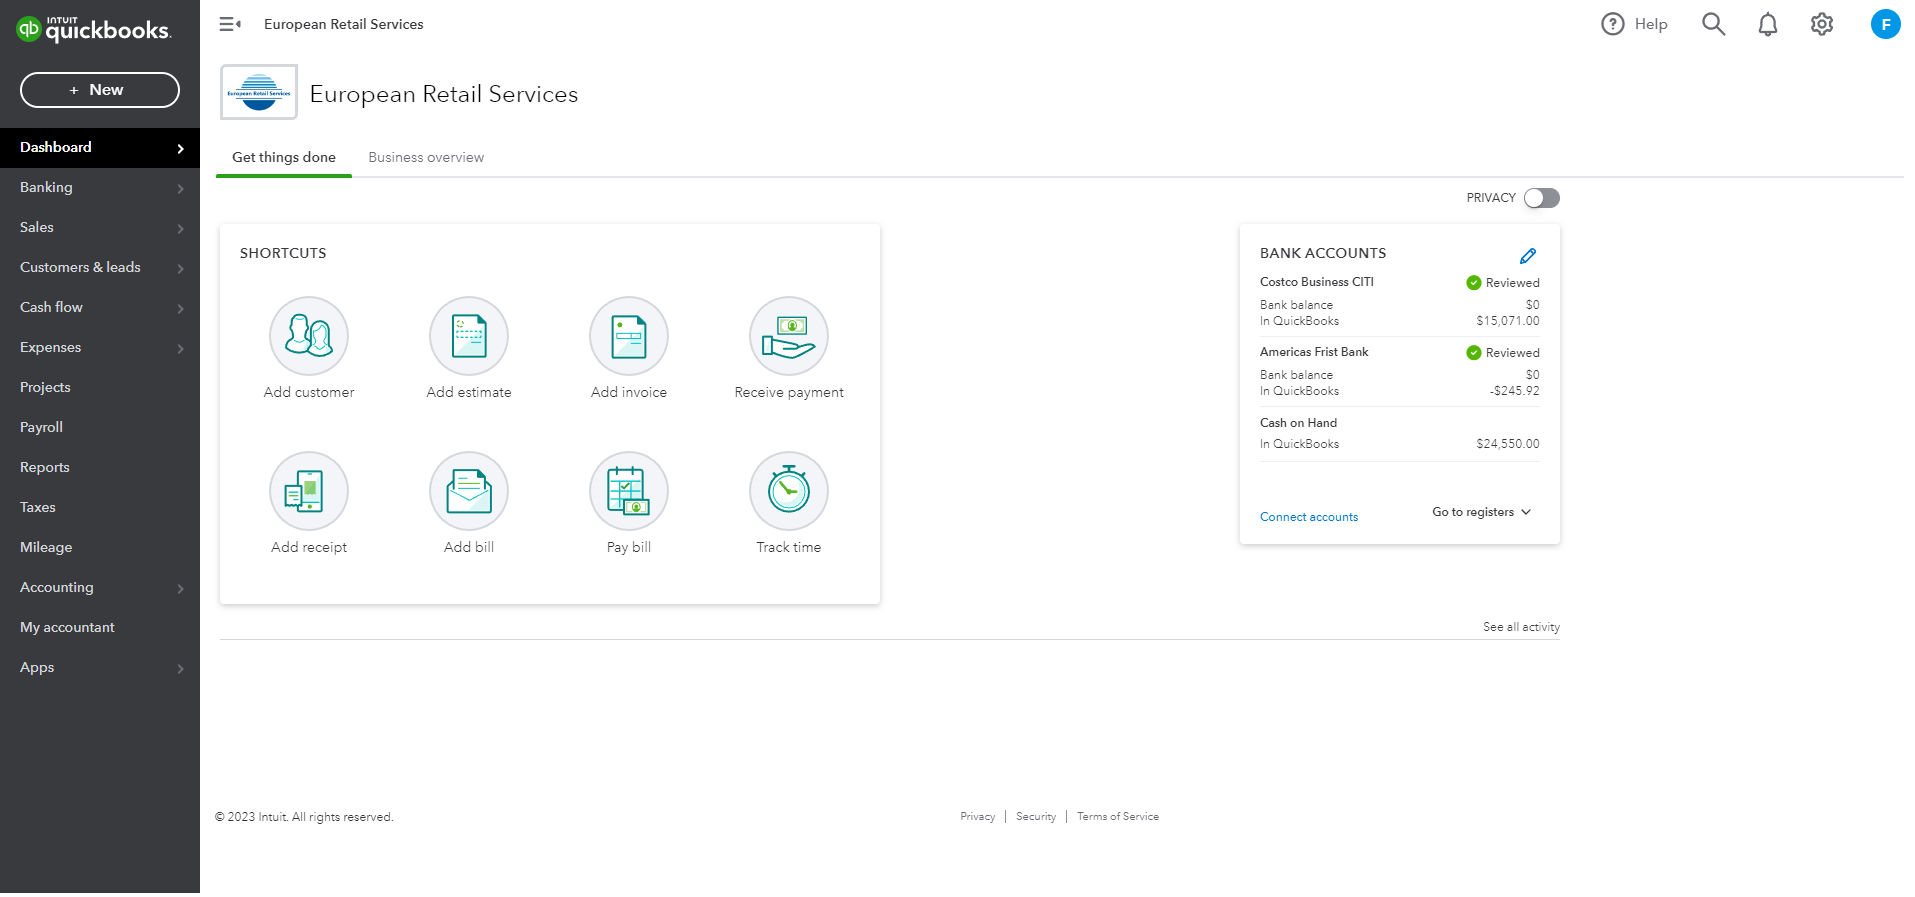Toggle the Privacy switch
The image size is (1915, 897).
pyautogui.click(x=1542, y=198)
